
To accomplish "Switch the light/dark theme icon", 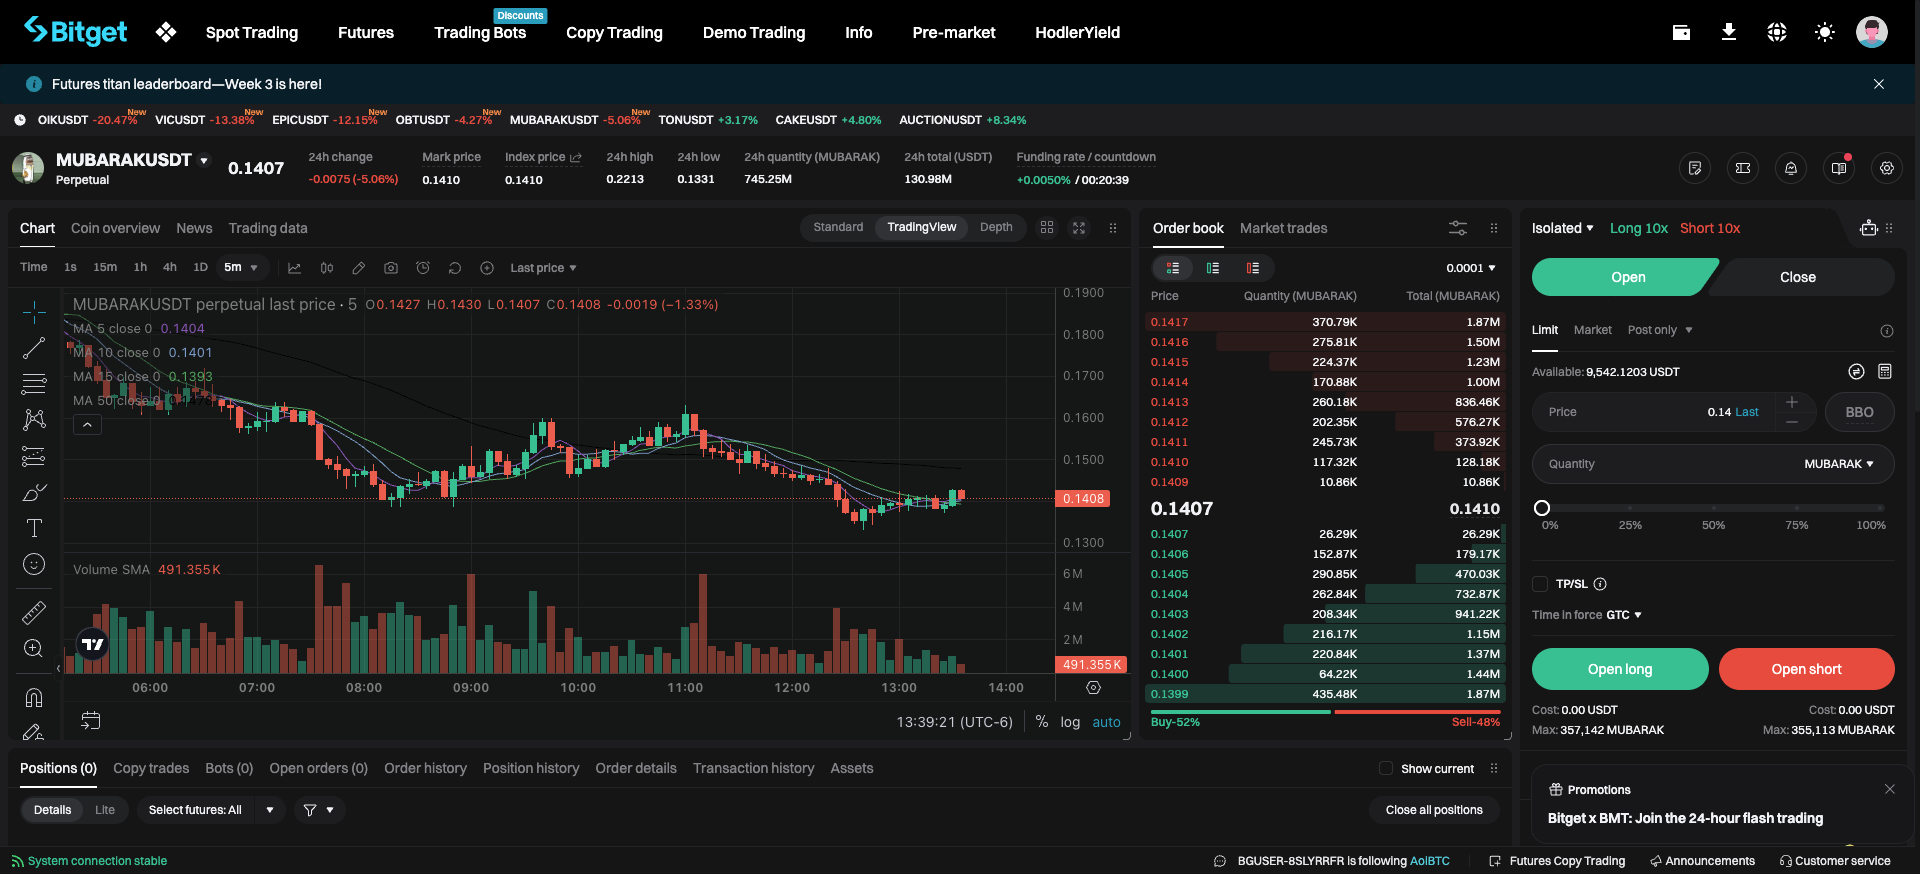I will [x=1824, y=32].
